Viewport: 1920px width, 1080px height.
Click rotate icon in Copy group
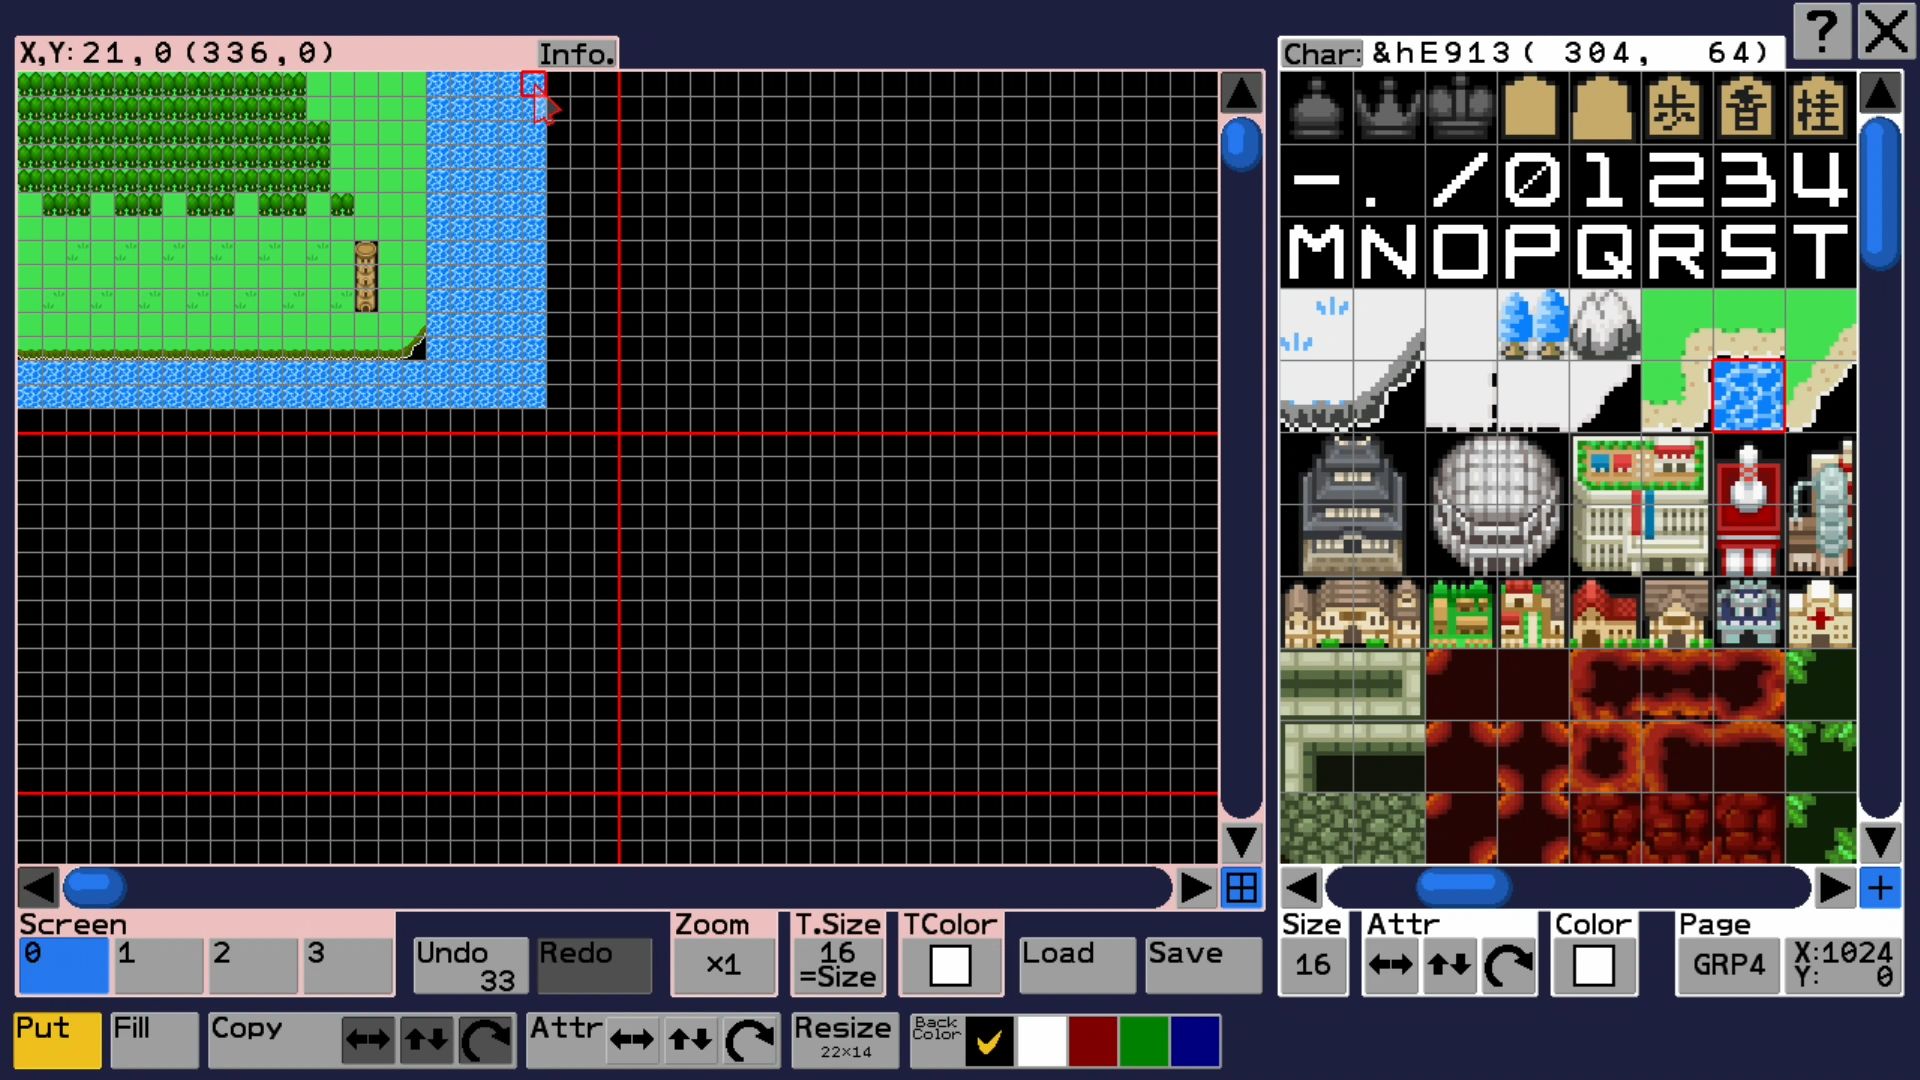click(x=486, y=1041)
